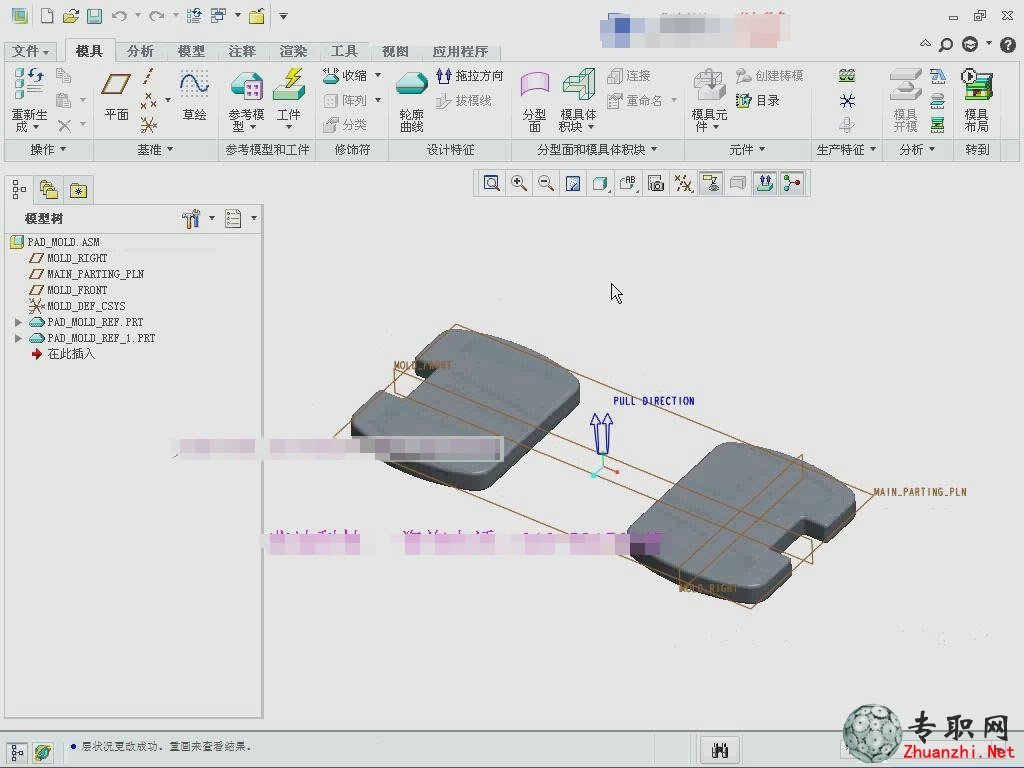
Task: Expand the parting surface and mold volume group
Action: click(x=597, y=150)
